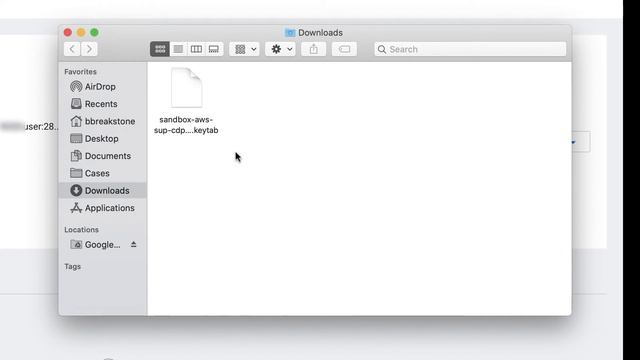The image size is (640, 360).
Task: Open AirDrop in the sidebar
Action: [x=103, y=87]
